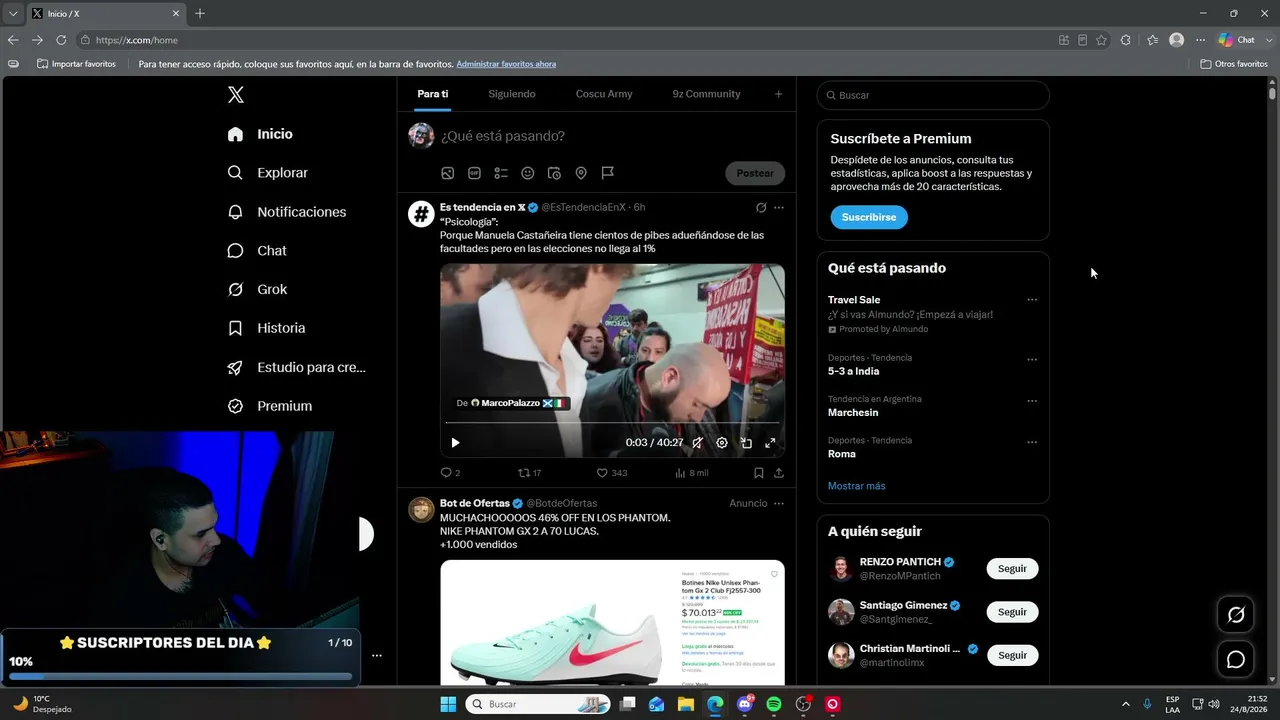Switch to the Para ti tab
1280x720 pixels.
433,94
